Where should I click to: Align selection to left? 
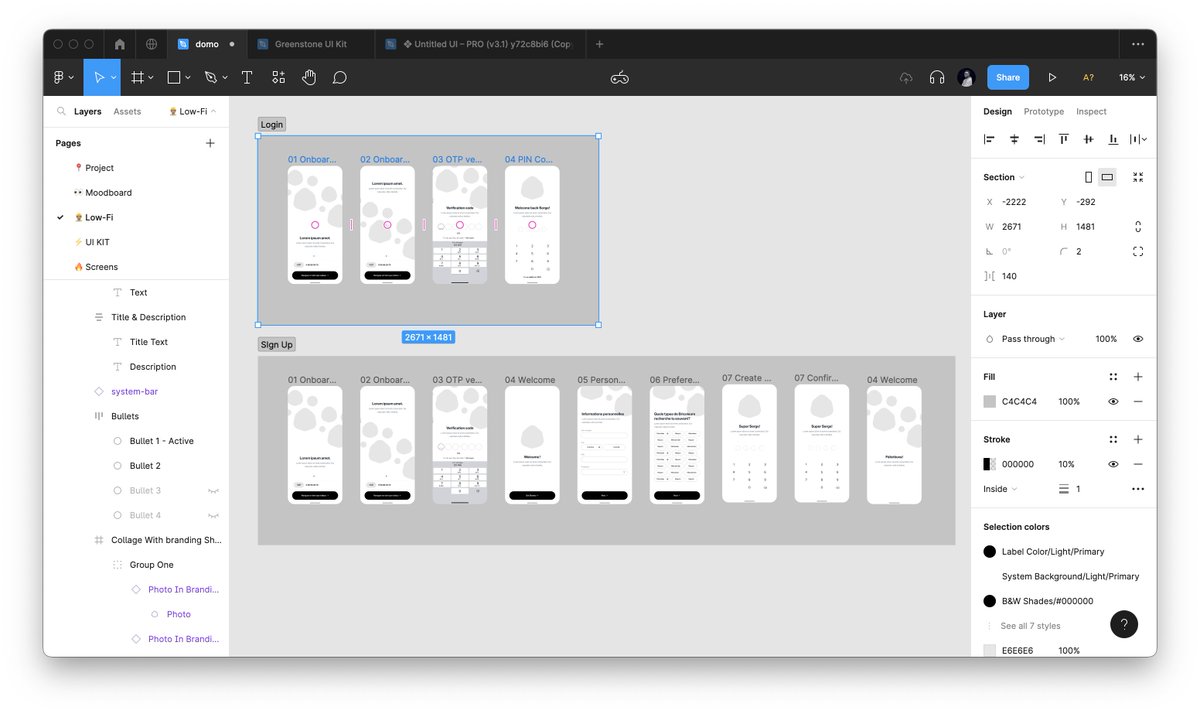(990, 140)
